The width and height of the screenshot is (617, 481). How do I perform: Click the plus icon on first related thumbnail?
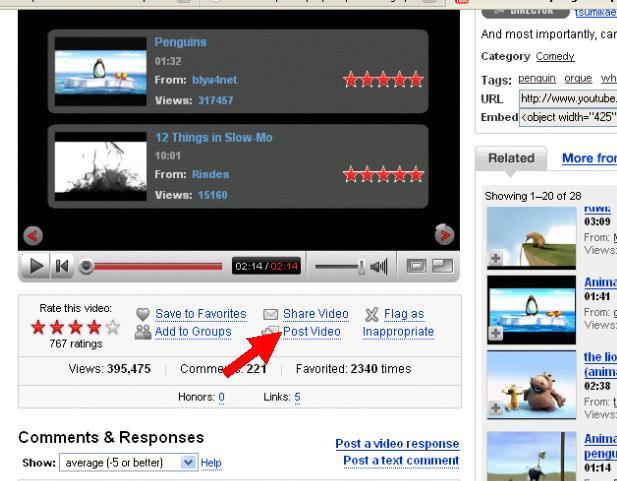(x=494, y=257)
